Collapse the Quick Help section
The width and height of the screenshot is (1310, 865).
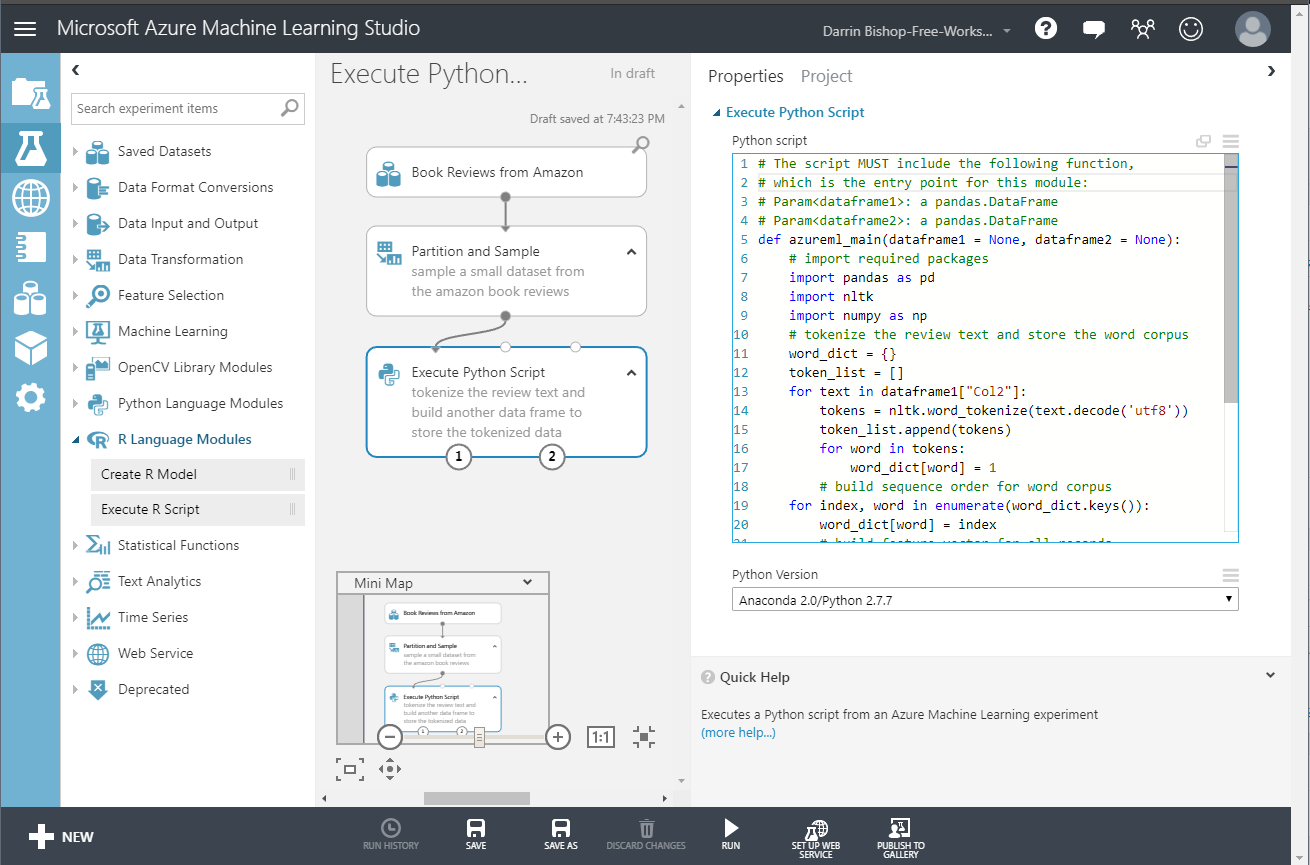pos(1271,675)
